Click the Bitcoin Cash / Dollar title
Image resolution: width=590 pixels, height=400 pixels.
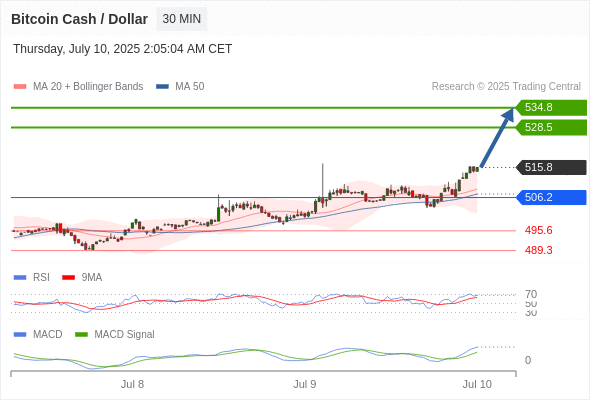click(79, 19)
